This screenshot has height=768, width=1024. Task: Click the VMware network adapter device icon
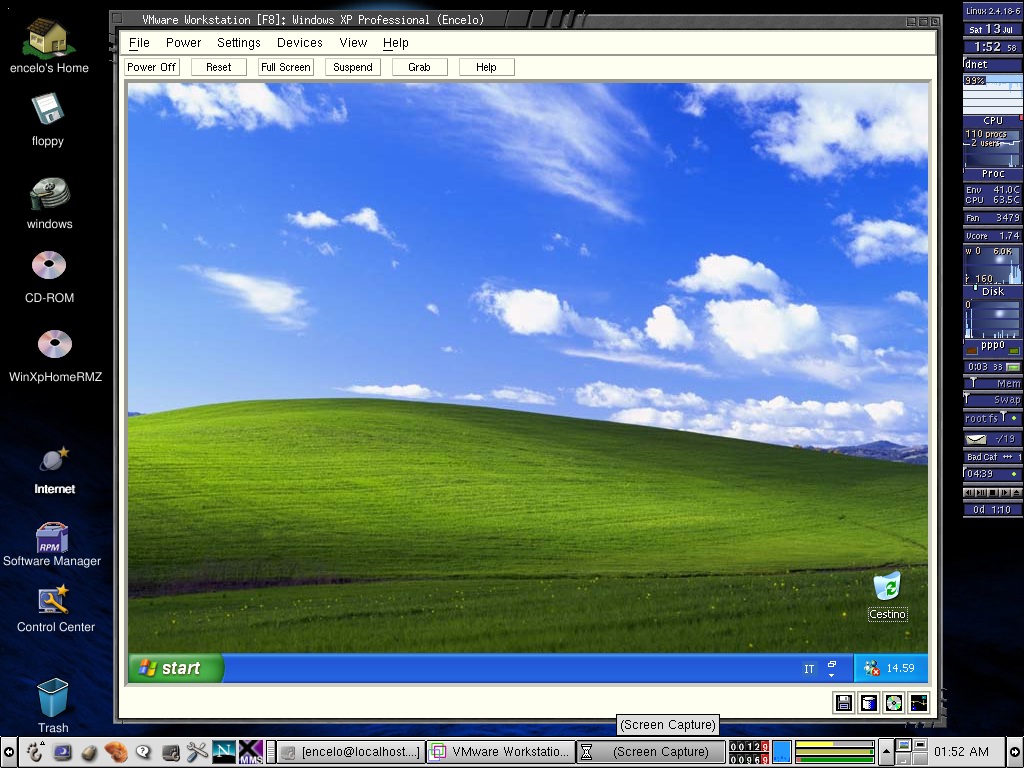918,703
